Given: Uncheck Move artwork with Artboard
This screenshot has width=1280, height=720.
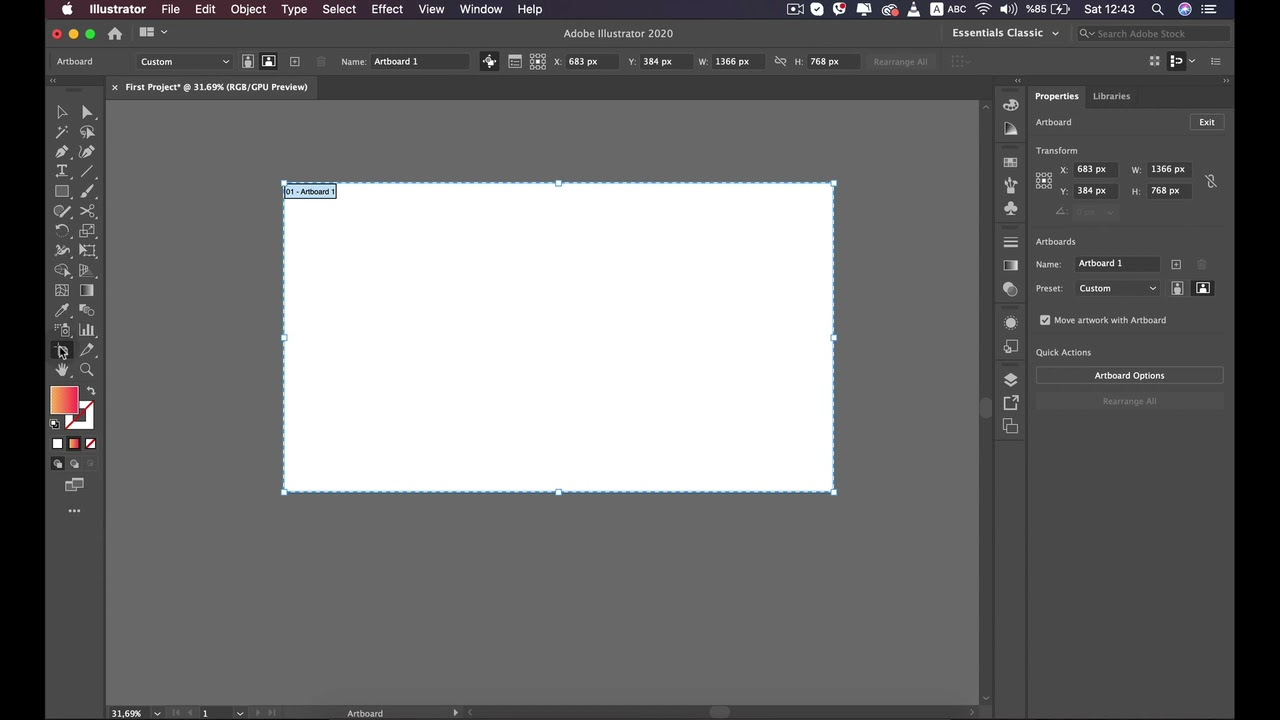Looking at the screenshot, I should tap(1045, 320).
